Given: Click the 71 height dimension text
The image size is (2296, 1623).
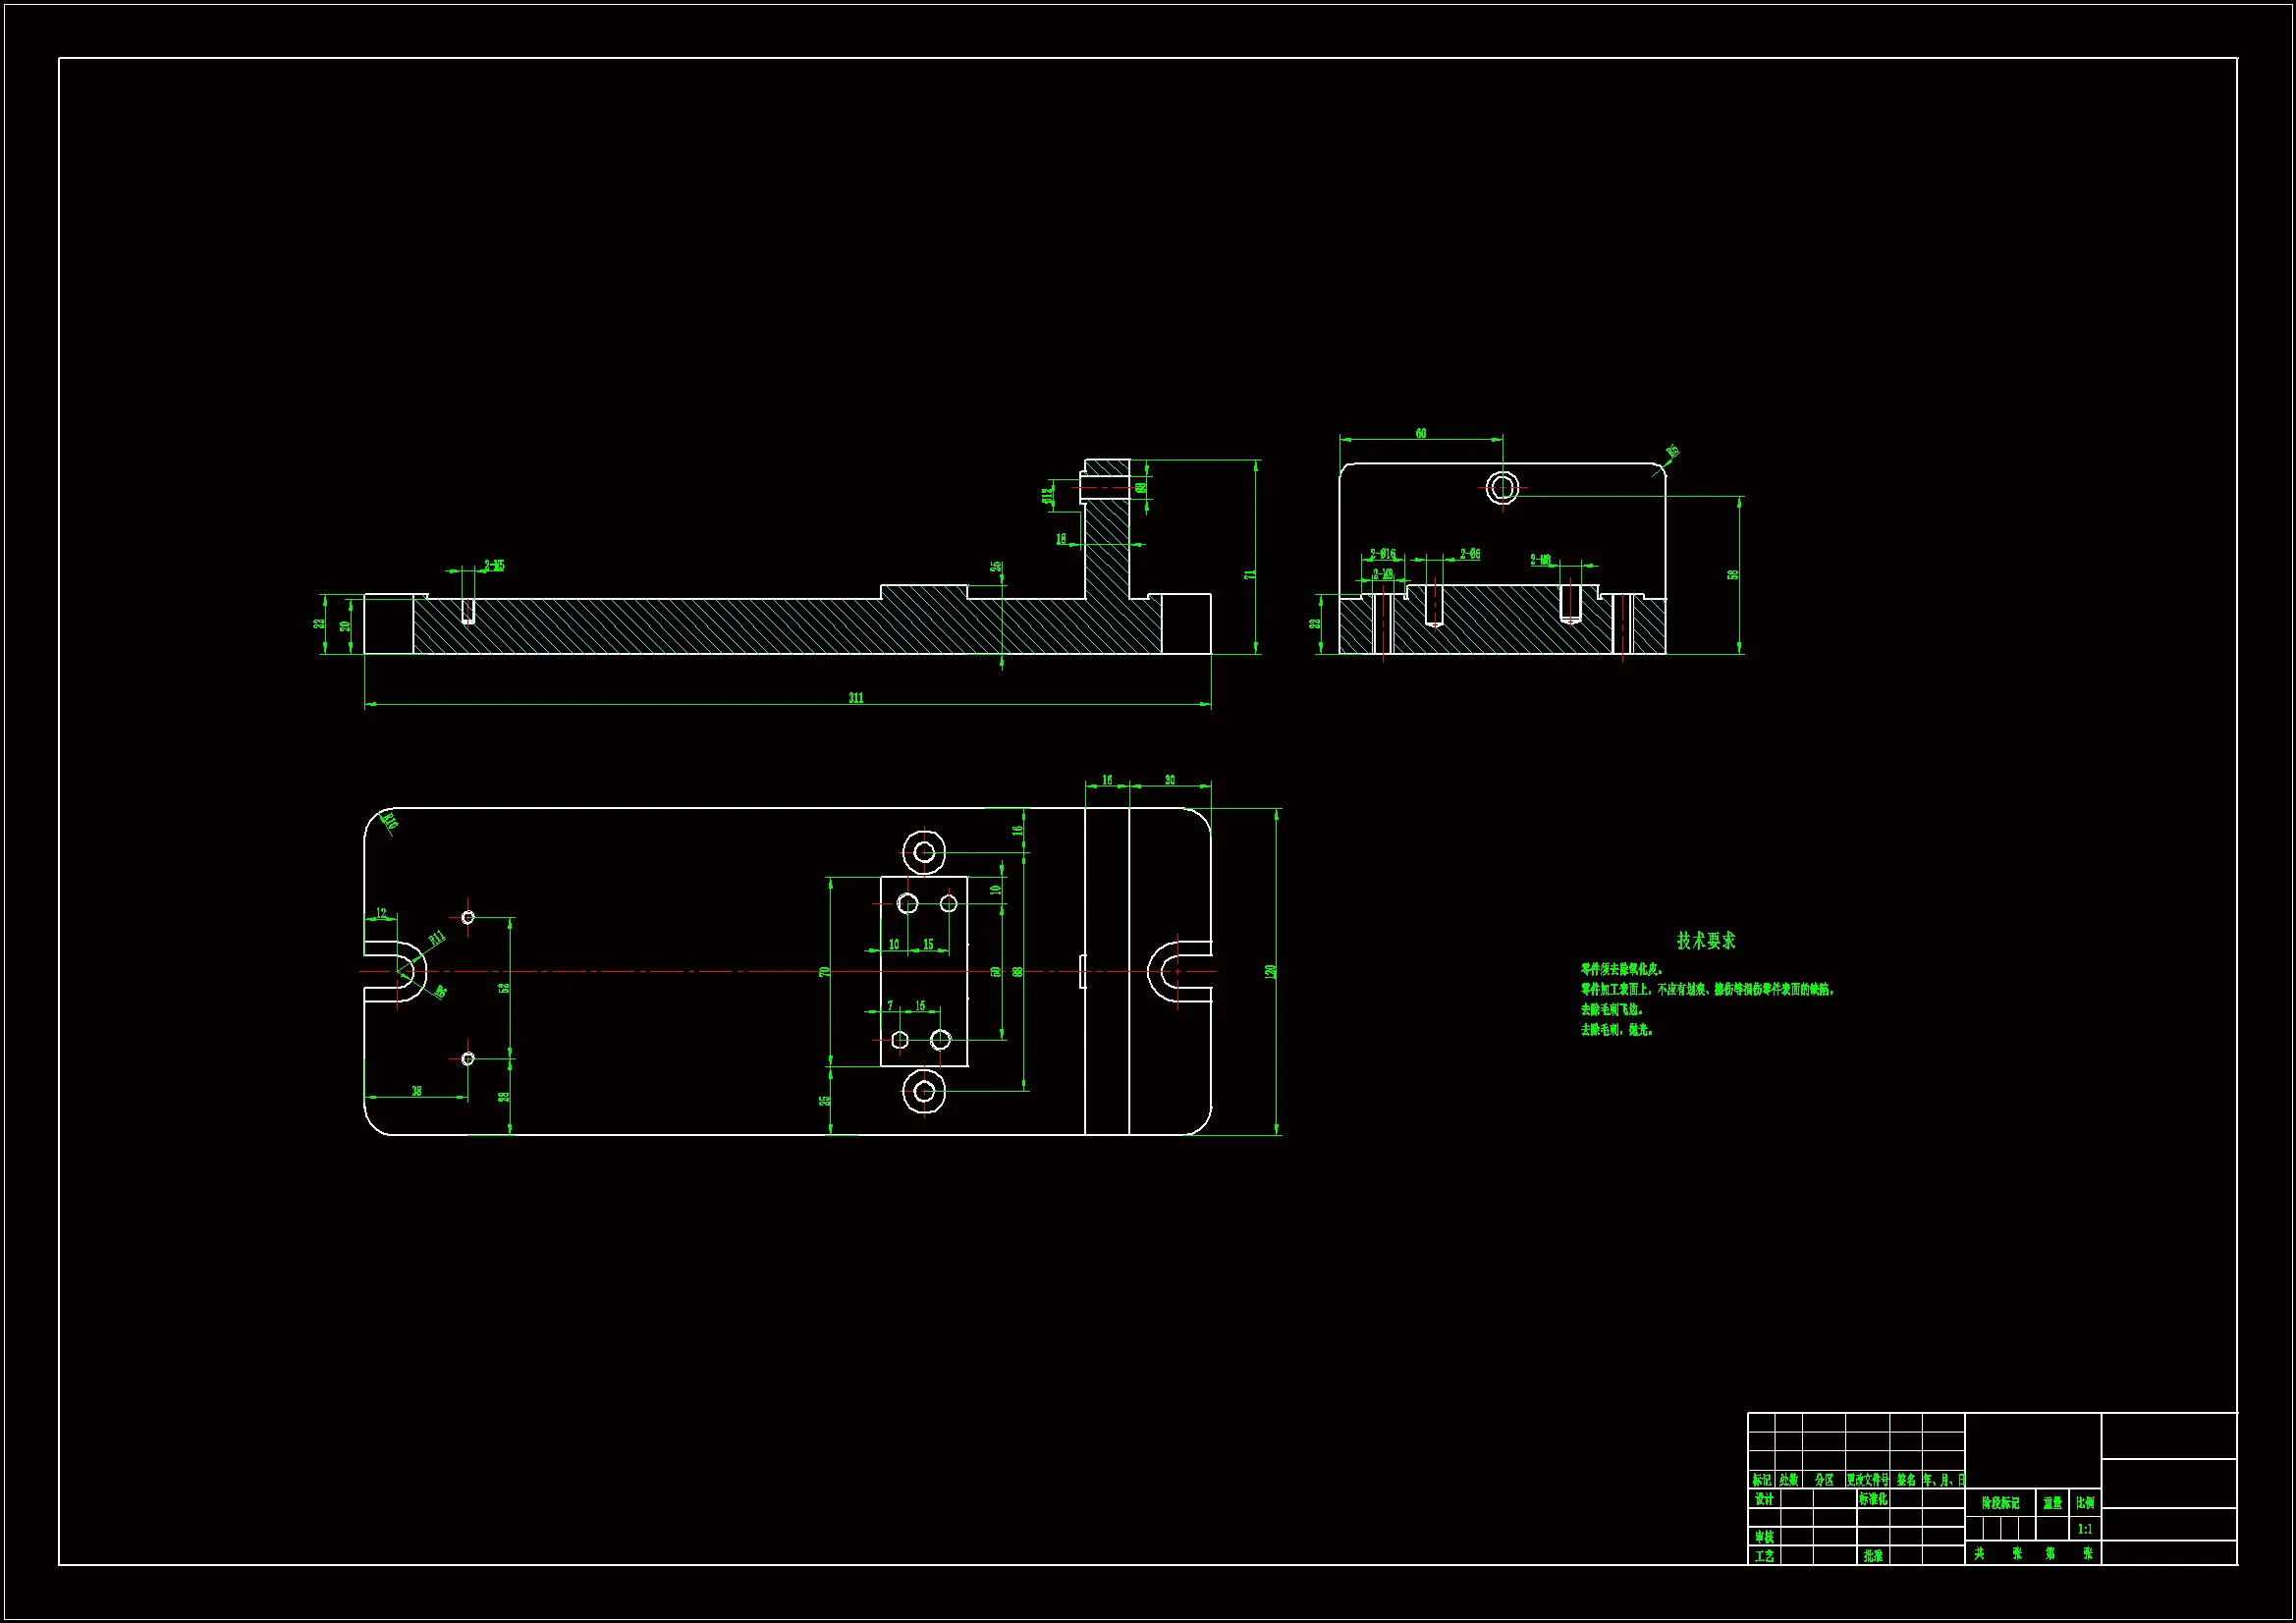Looking at the screenshot, I should click(x=1249, y=575).
